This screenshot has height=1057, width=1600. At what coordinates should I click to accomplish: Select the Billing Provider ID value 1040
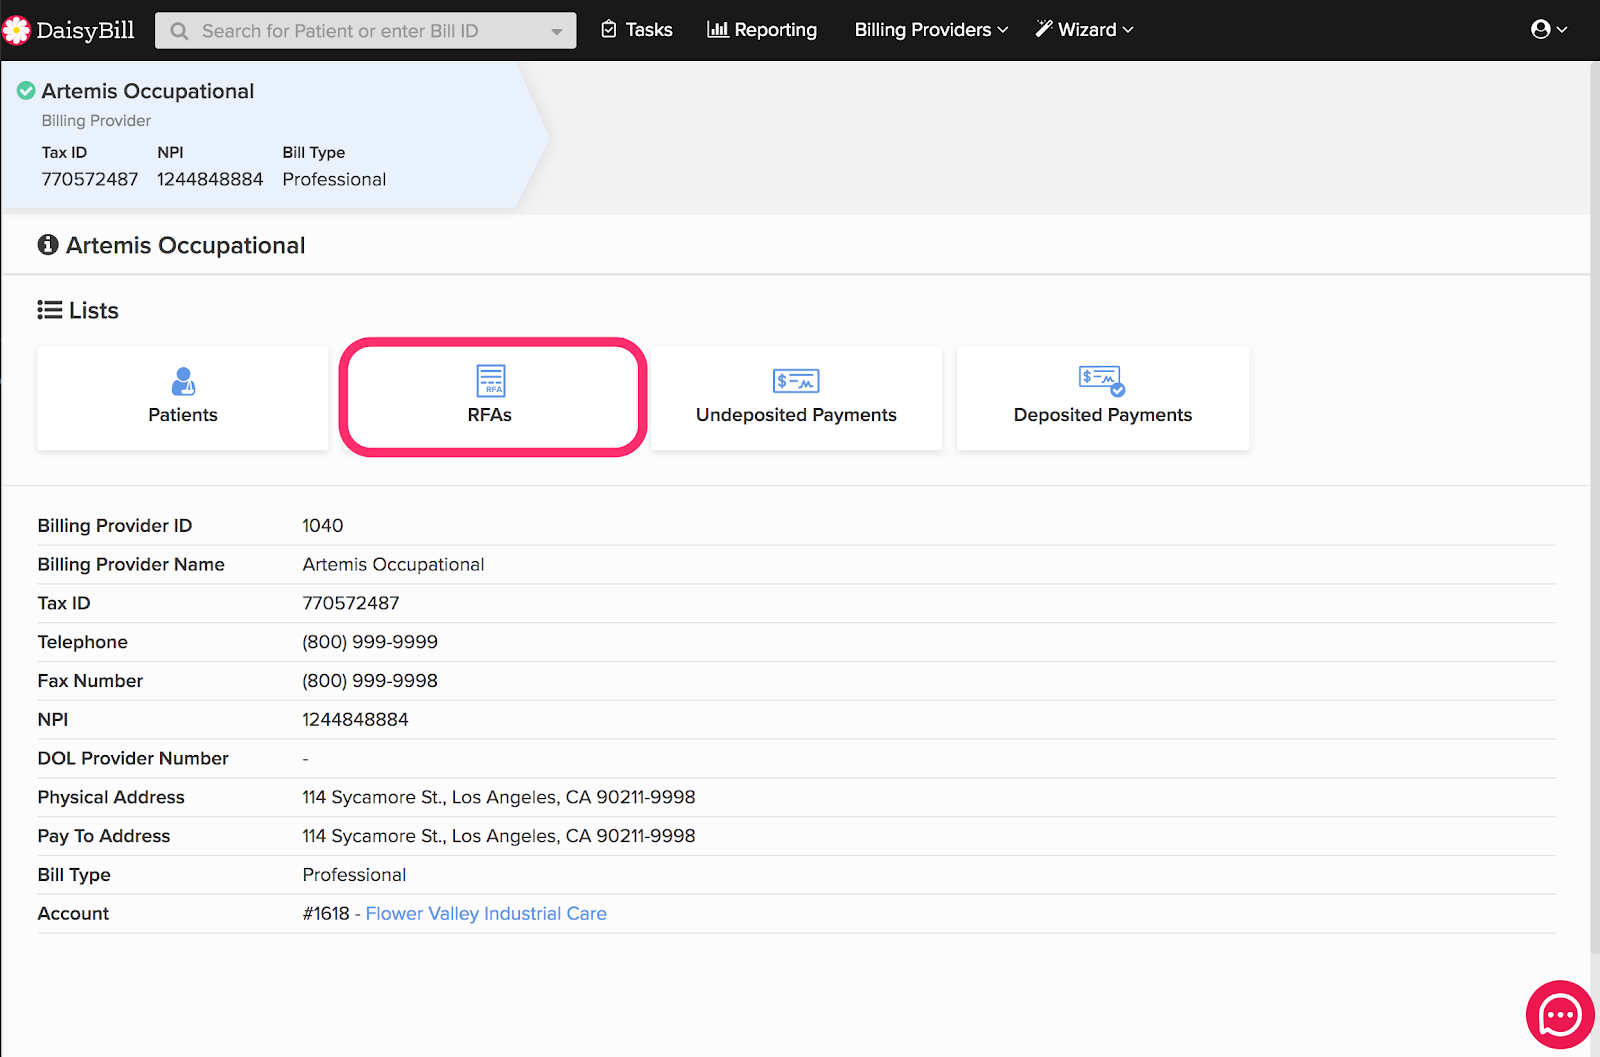323,526
